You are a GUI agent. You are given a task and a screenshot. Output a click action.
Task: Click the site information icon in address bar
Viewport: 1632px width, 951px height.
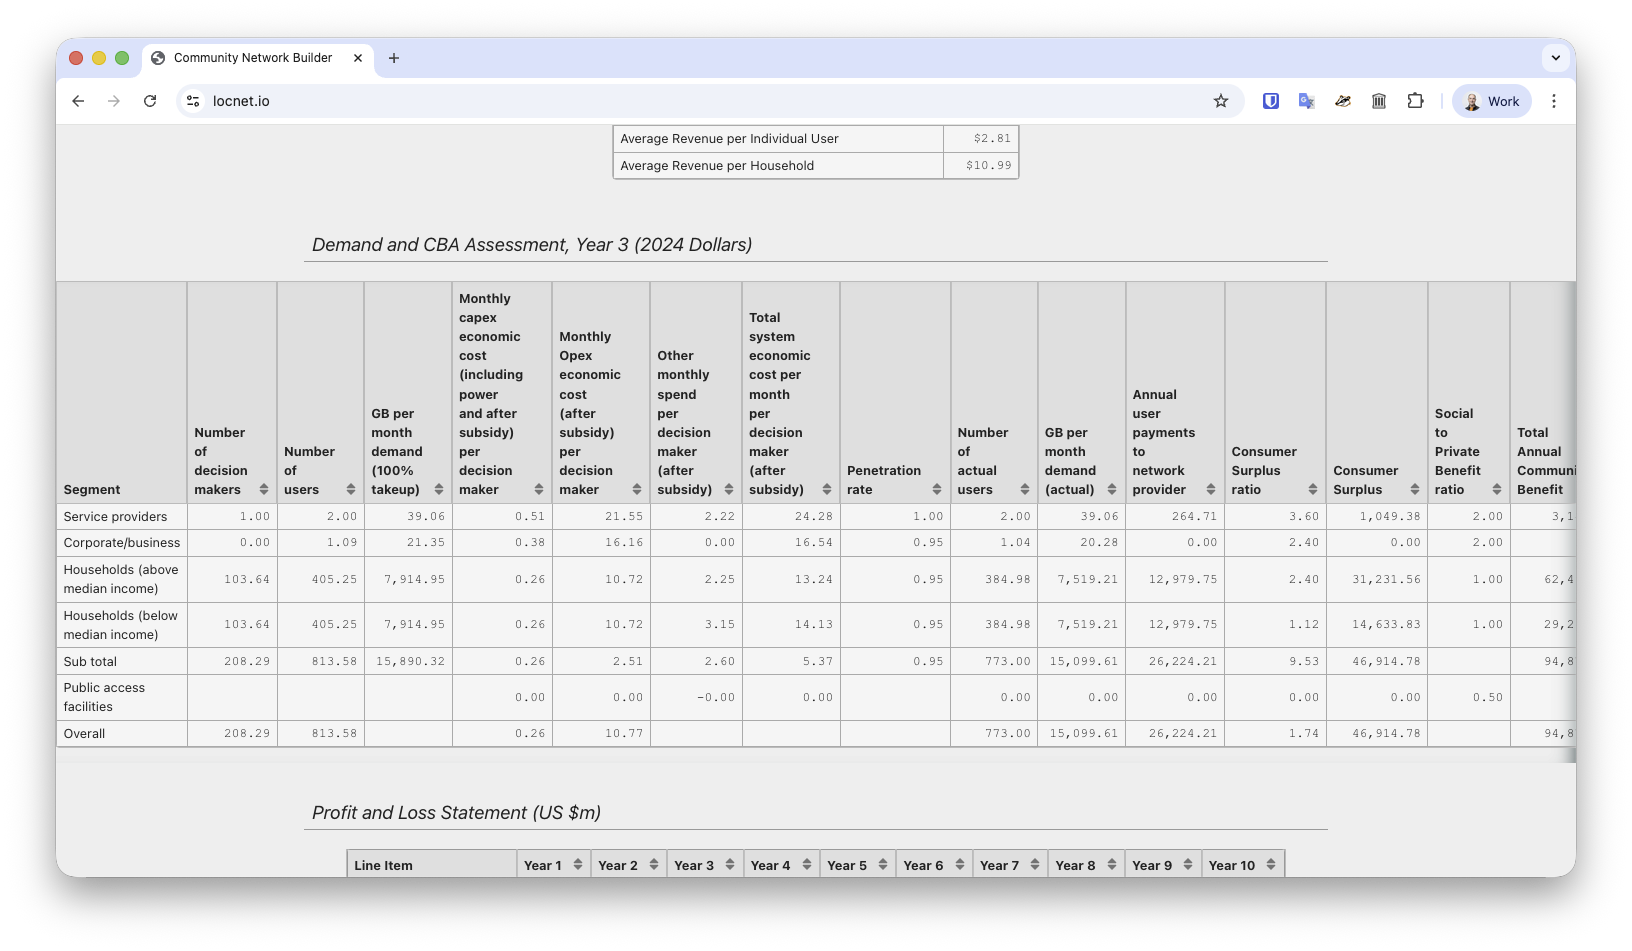[x=192, y=101]
